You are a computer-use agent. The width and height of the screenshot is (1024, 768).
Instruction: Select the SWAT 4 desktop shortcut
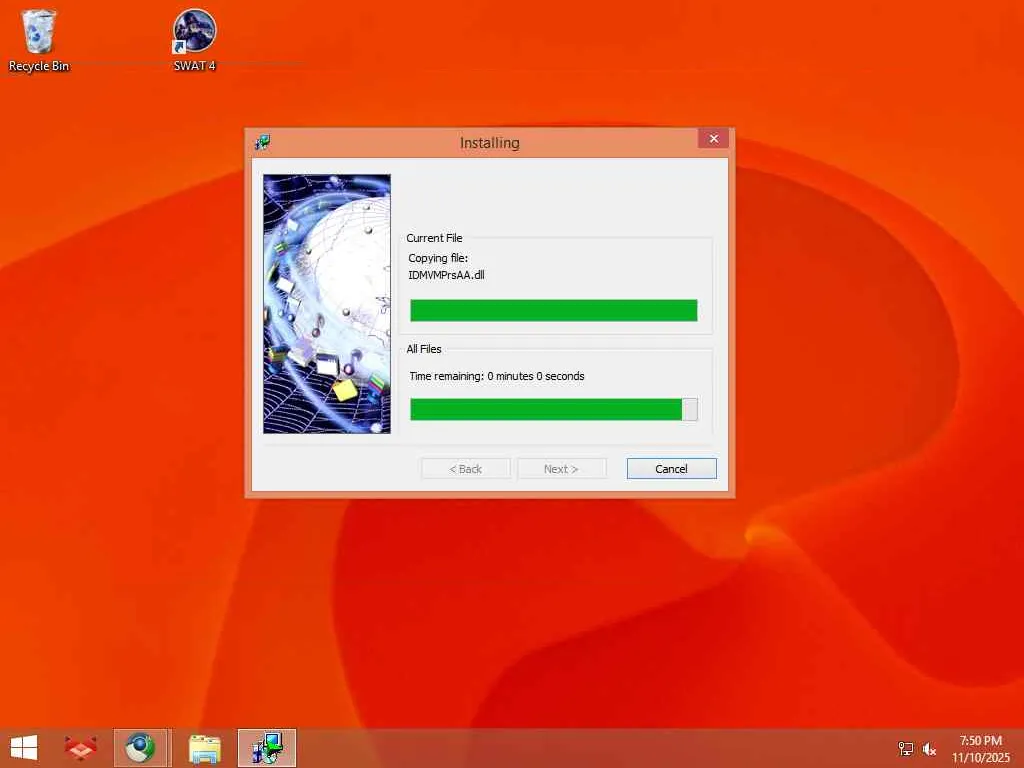pos(195,40)
